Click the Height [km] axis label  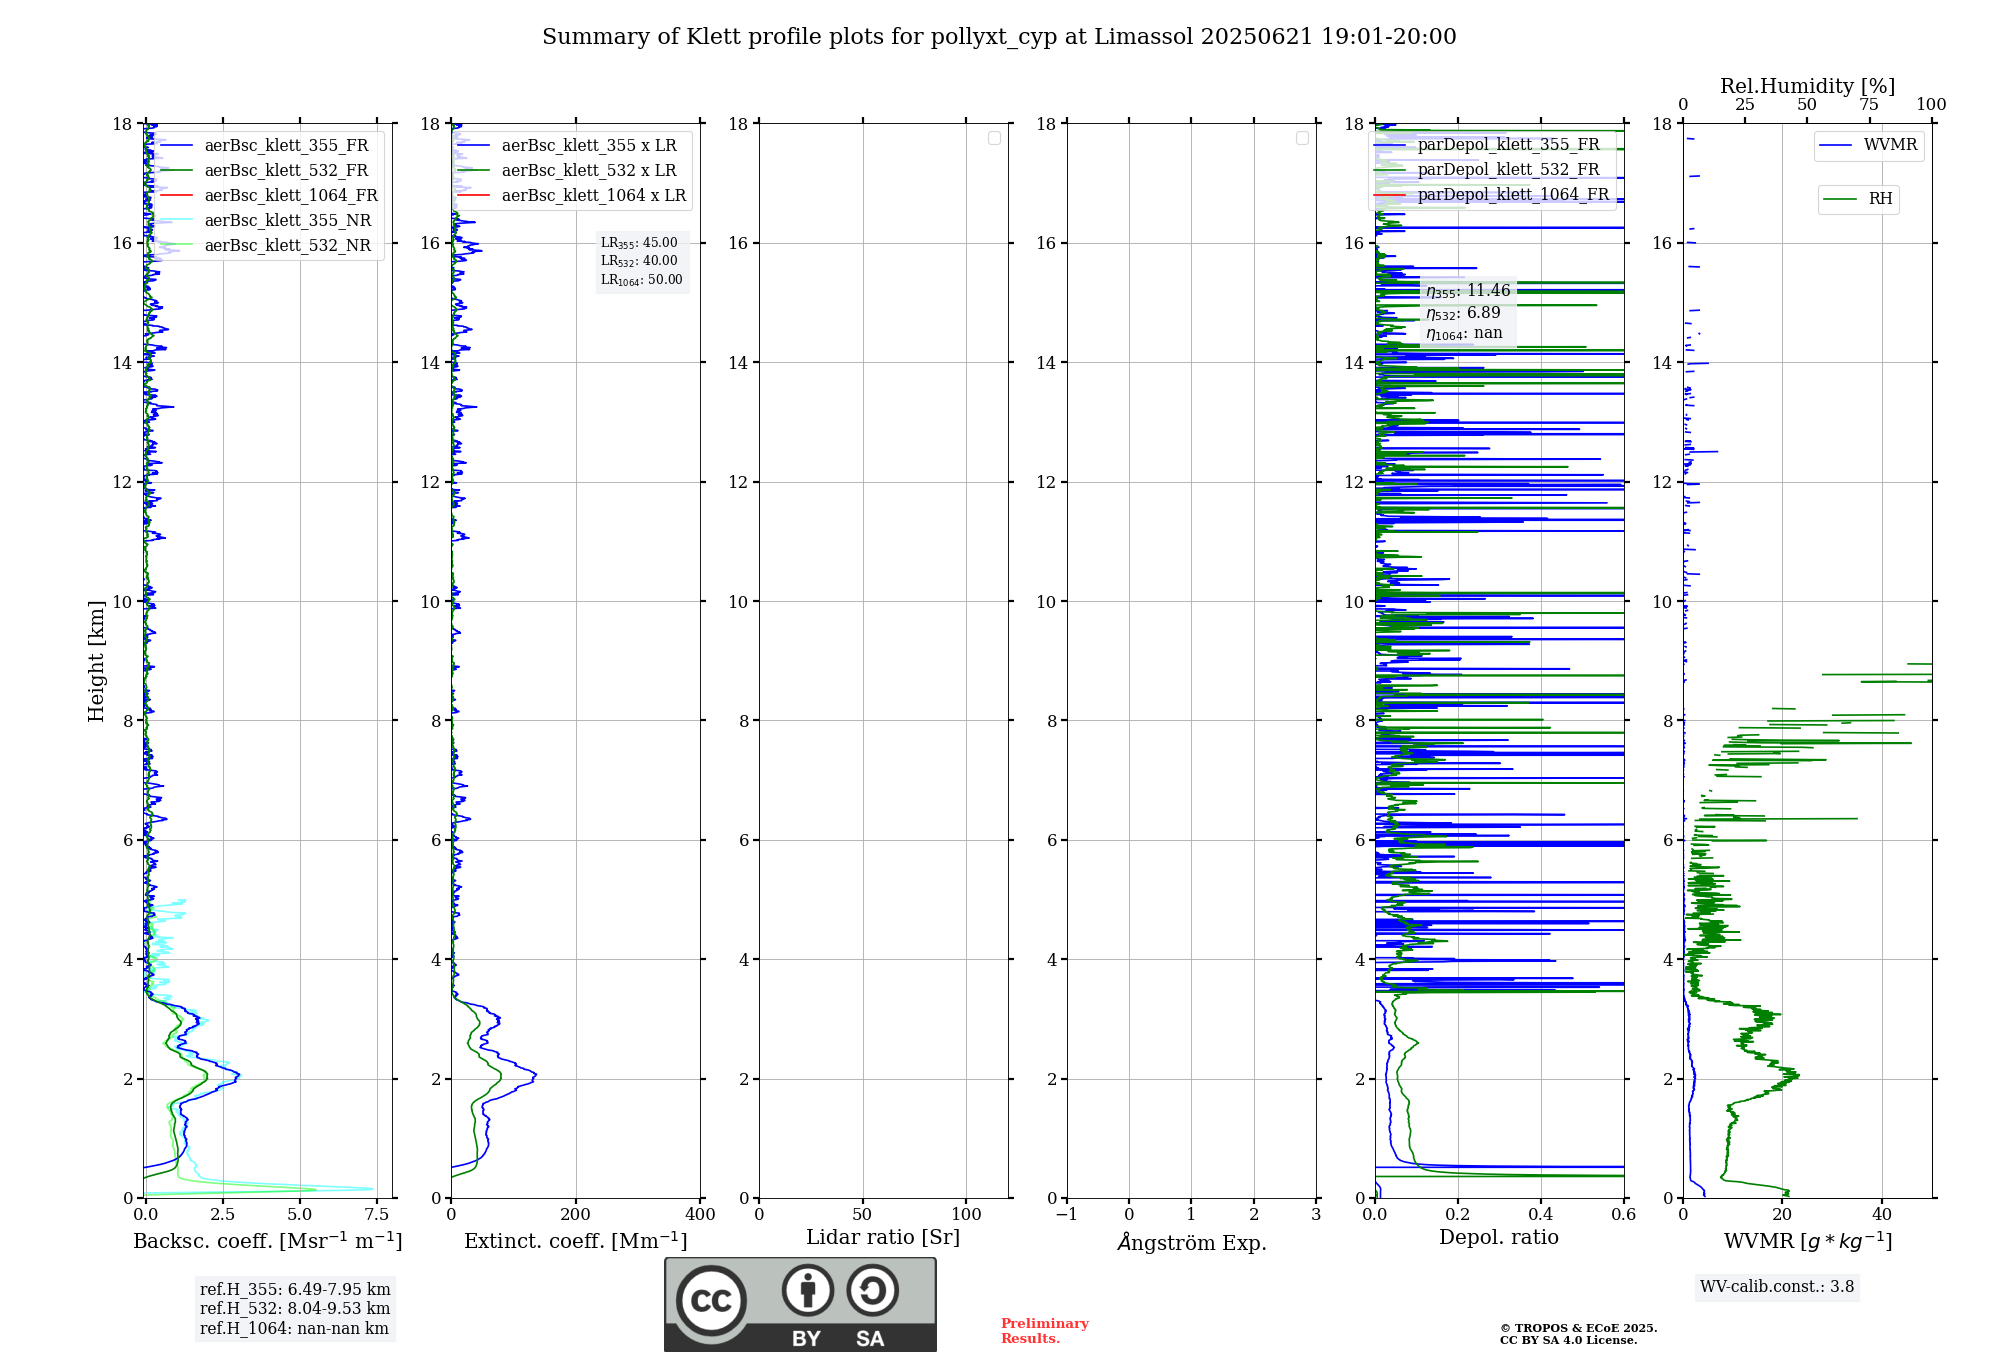pos(96,661)
